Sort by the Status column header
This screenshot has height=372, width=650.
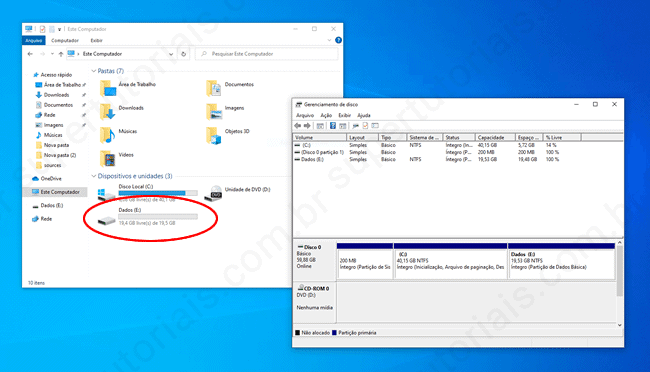click(x=459, y=137)
